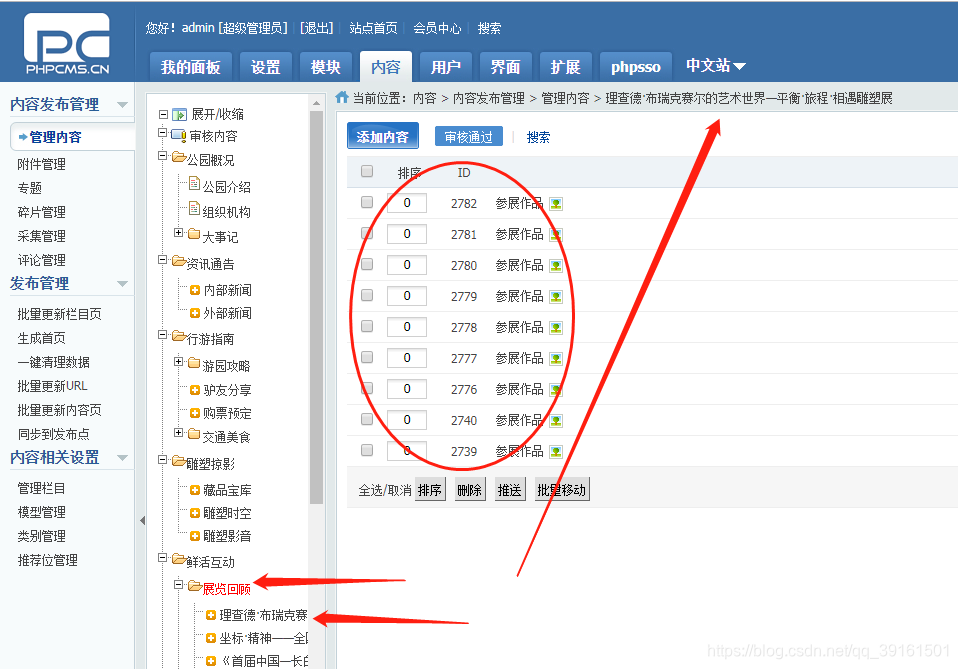Open the 中文站 dropdown menu
The image size is (958, 669).
(714, 65)
